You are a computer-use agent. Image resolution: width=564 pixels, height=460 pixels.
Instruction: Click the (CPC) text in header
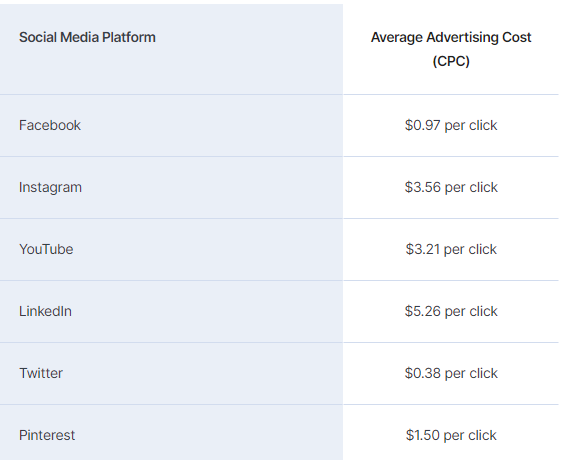click(x=451, y=61)
